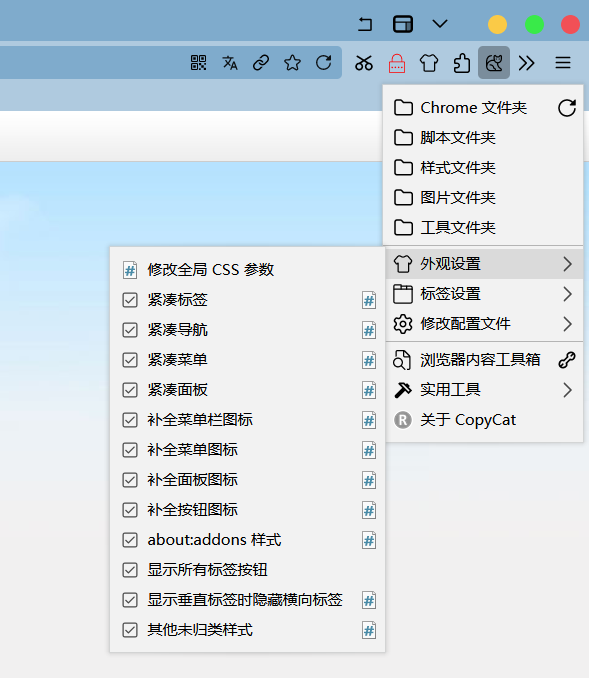Edit CSS file icon for 补全按钮图标
The image size is (589, 678).
[369, 510]
